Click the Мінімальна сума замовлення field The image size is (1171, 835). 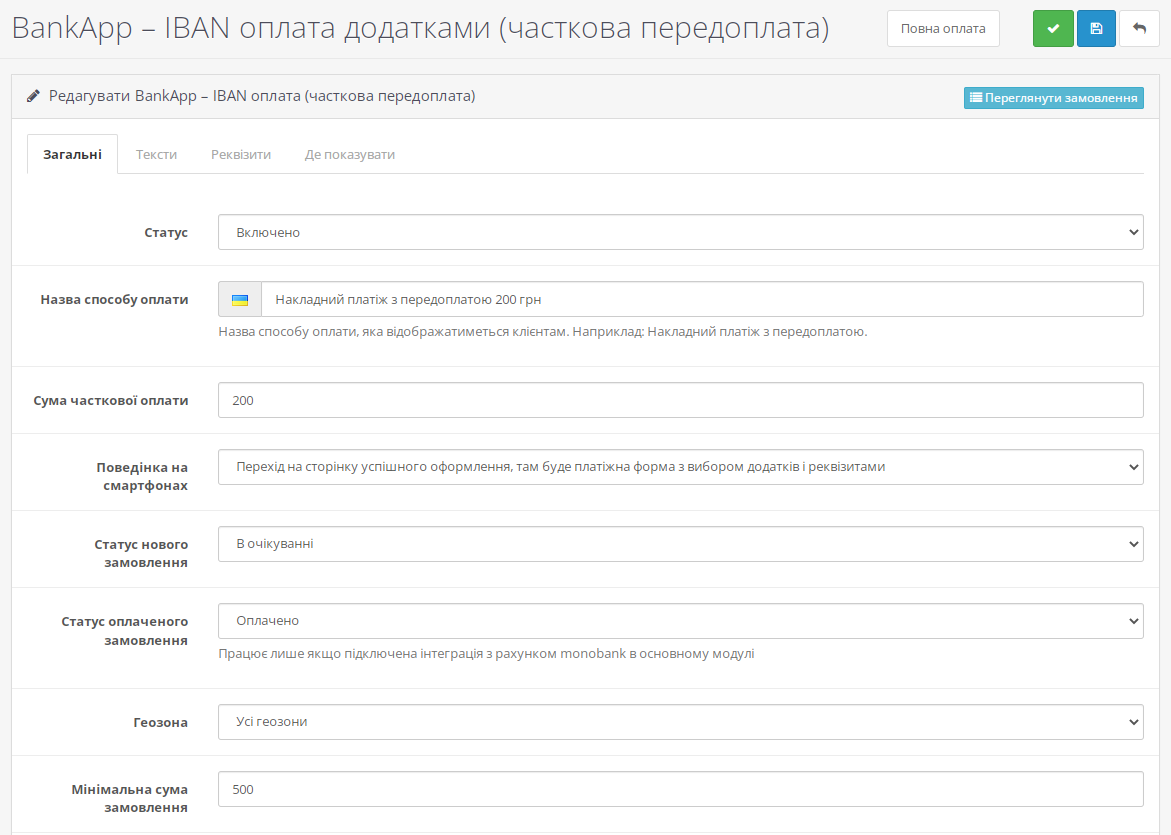(680, 789)
